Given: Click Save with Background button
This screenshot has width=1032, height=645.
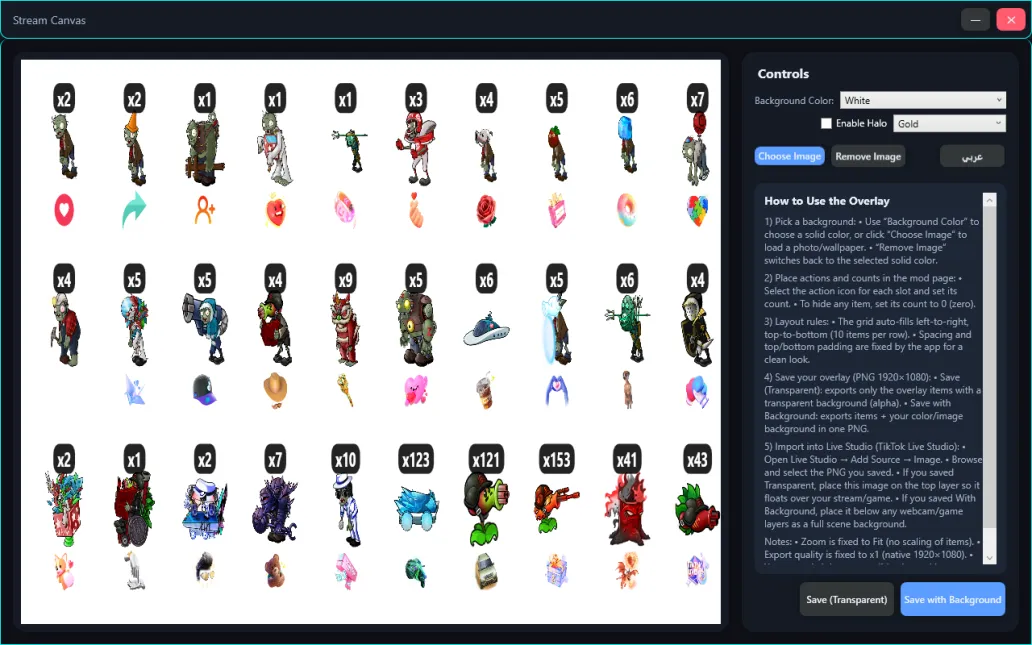Looking at the screenshot, I should (x=952, y=600).
